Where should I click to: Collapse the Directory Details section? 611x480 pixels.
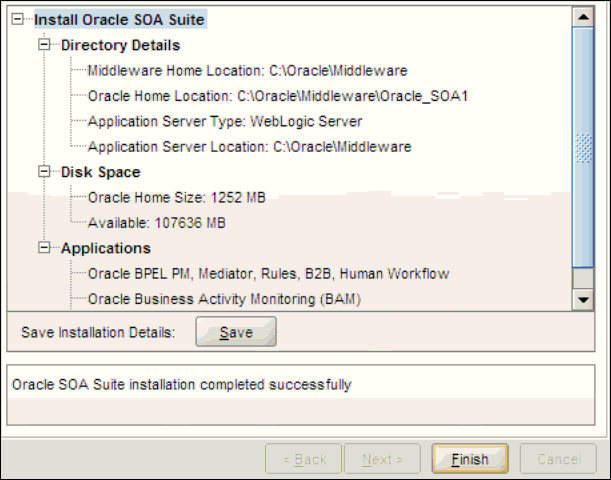(x=43, y=45)
